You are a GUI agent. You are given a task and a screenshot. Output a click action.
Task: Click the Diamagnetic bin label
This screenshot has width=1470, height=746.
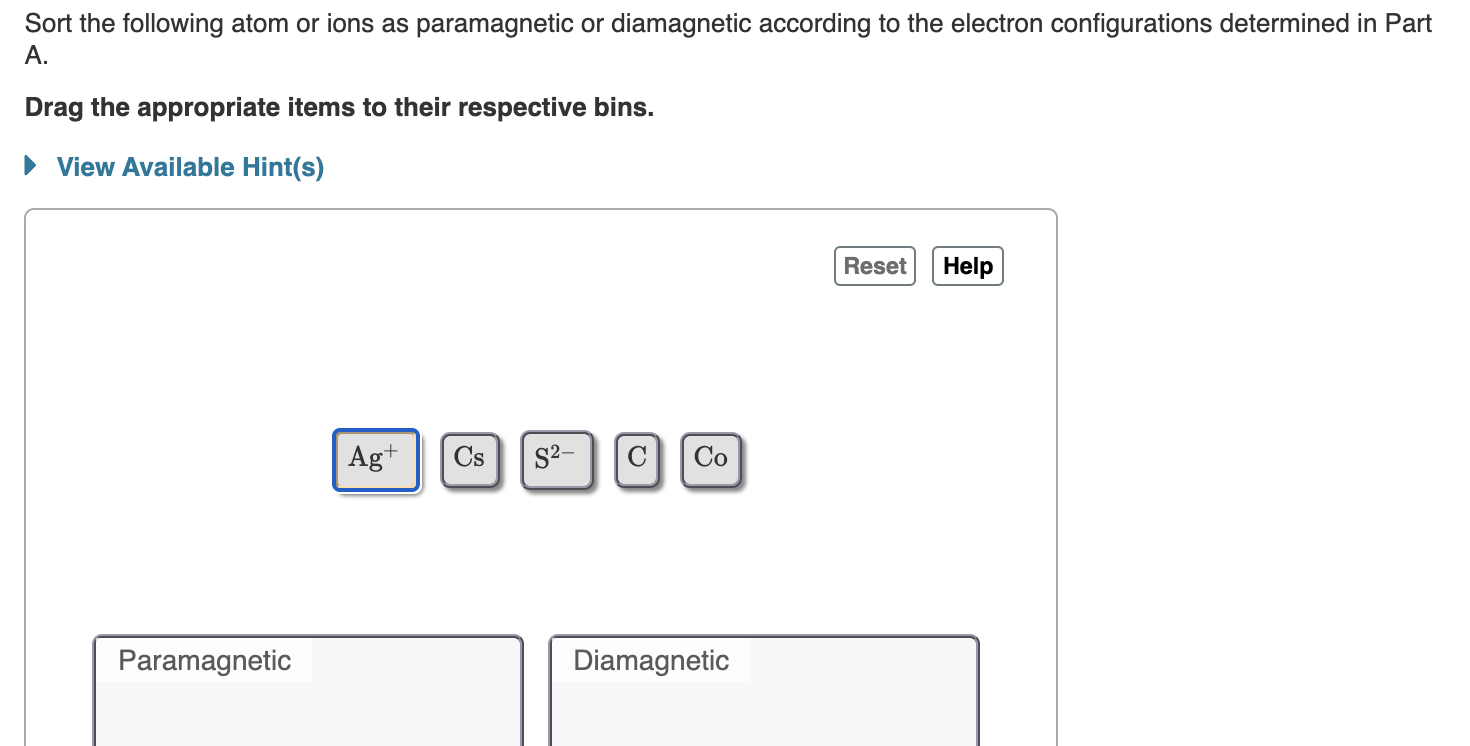pyautogui.click(x=649, y=660)
